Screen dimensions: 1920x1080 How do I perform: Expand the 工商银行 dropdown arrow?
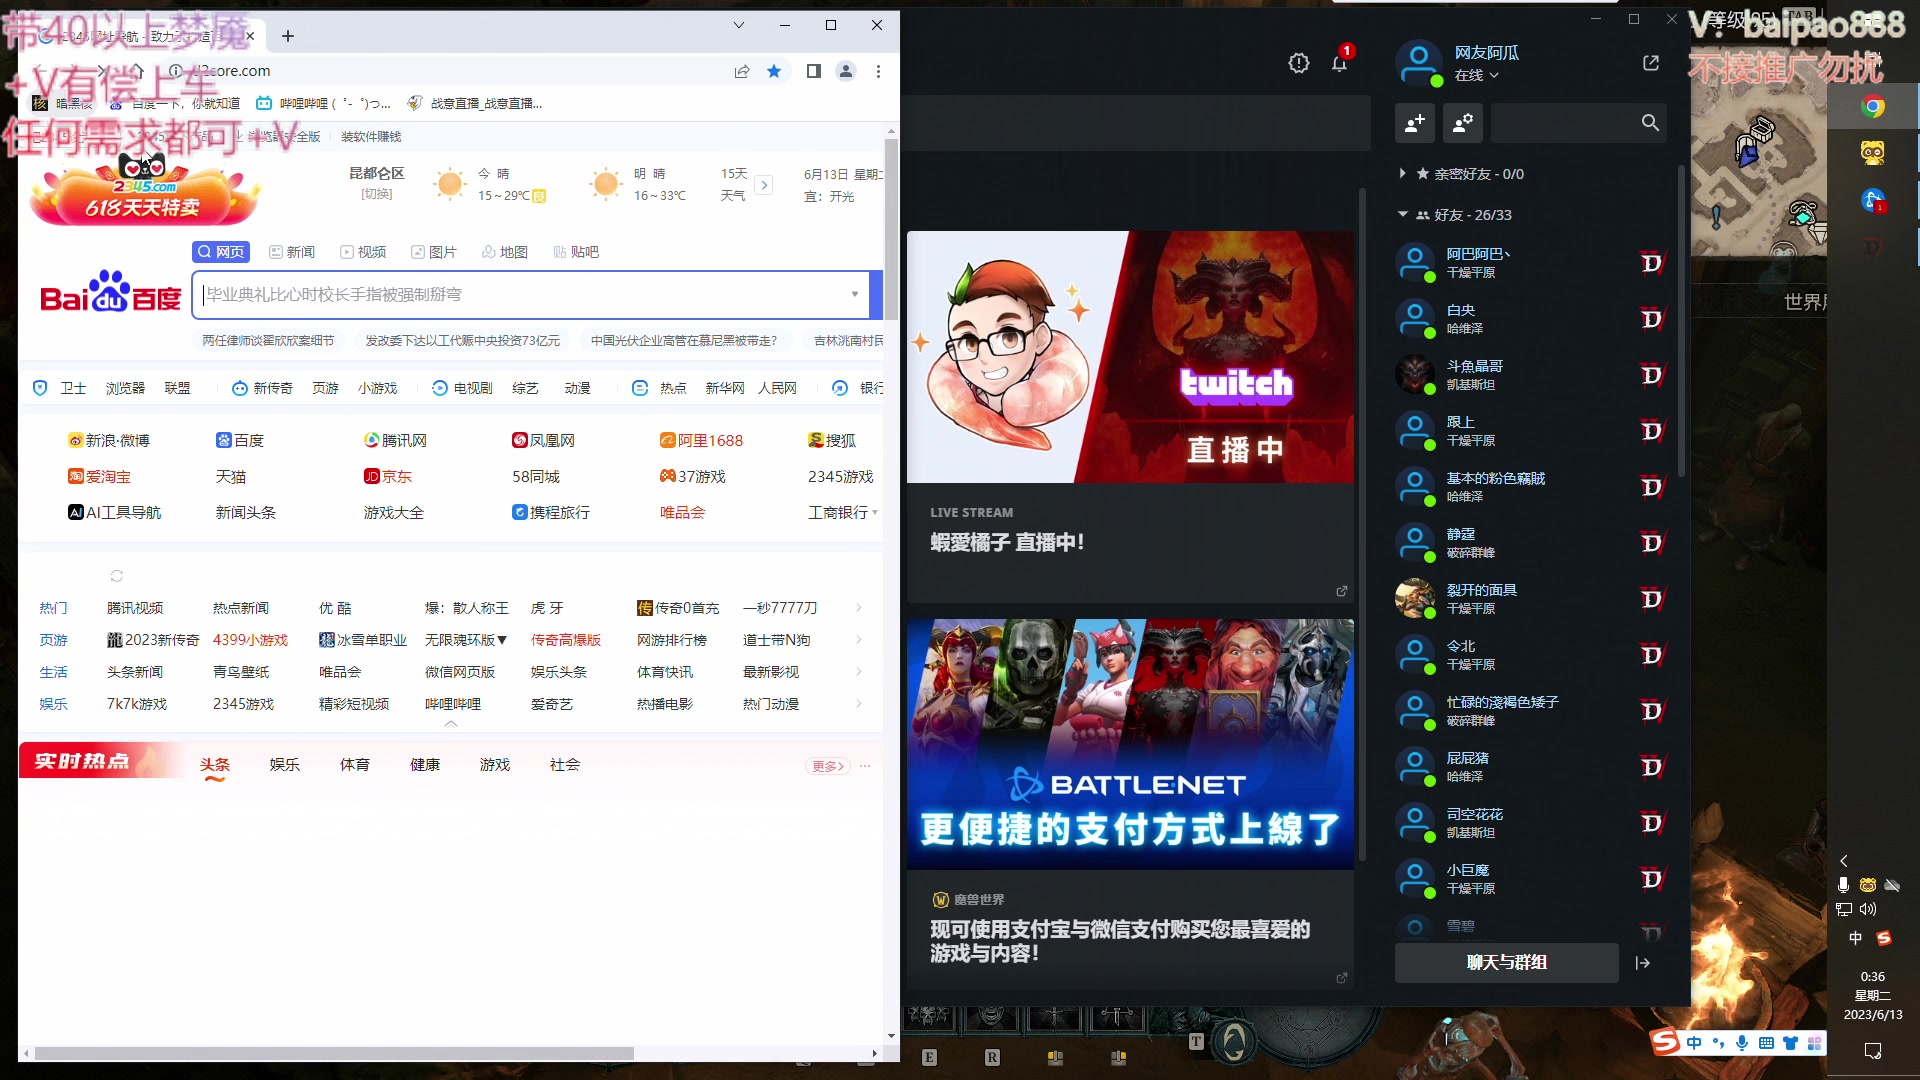875,512
